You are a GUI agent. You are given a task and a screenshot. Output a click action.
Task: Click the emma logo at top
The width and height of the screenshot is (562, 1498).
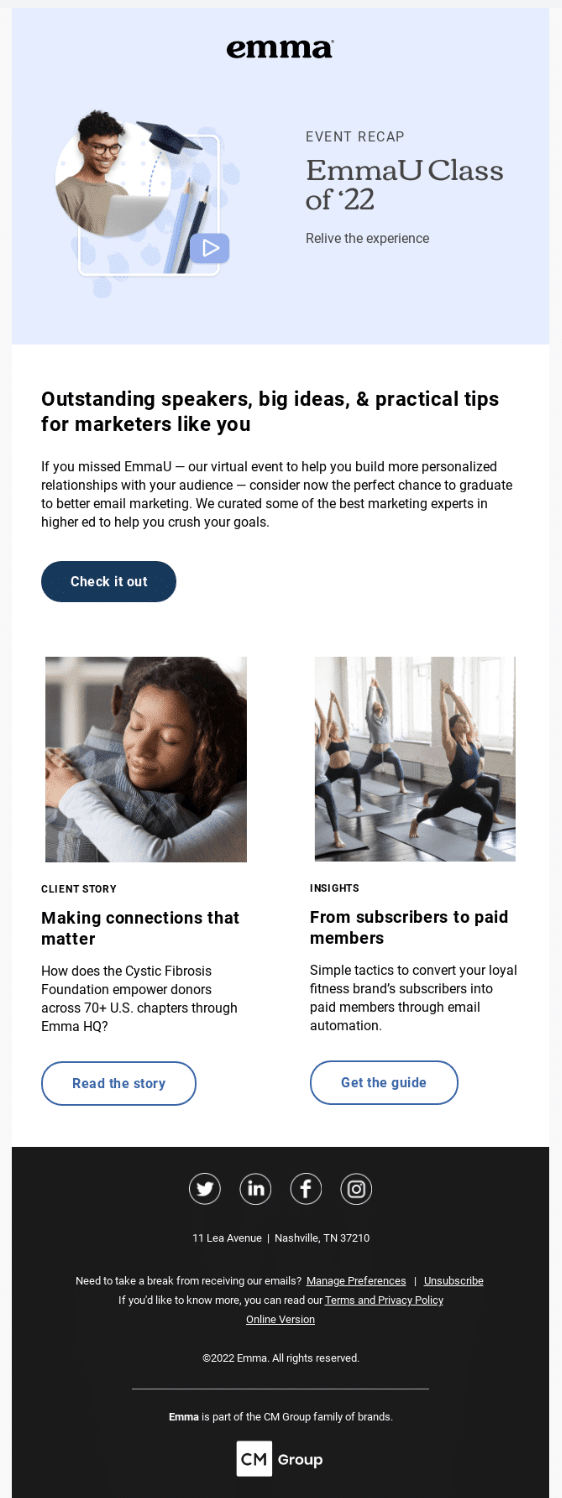tap(280, 48)
